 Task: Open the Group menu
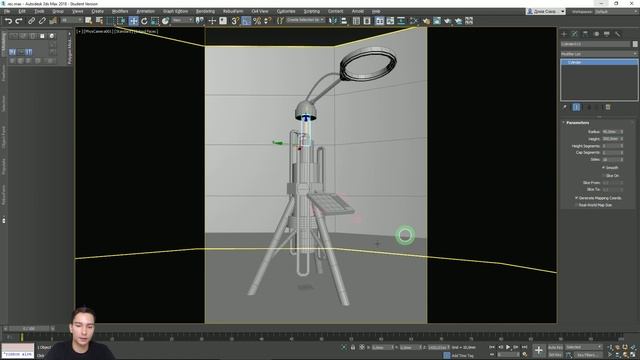coord(58,11)
